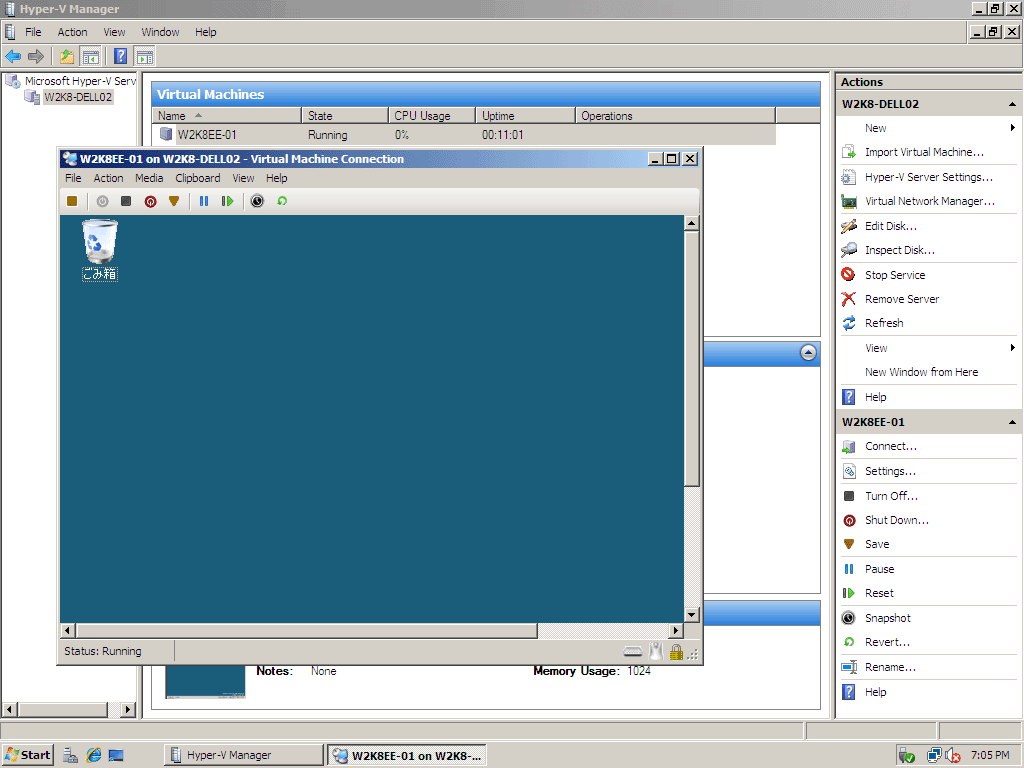Switch to Hyper-V Manager taskbar button
1024x768 pixels.
pos(244,755)
